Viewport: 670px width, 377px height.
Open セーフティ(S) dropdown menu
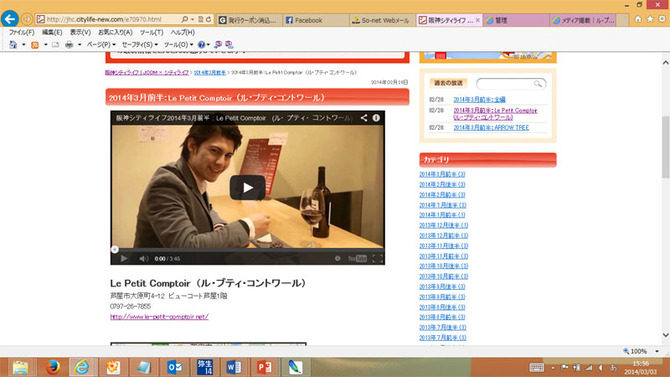point(140,44)
